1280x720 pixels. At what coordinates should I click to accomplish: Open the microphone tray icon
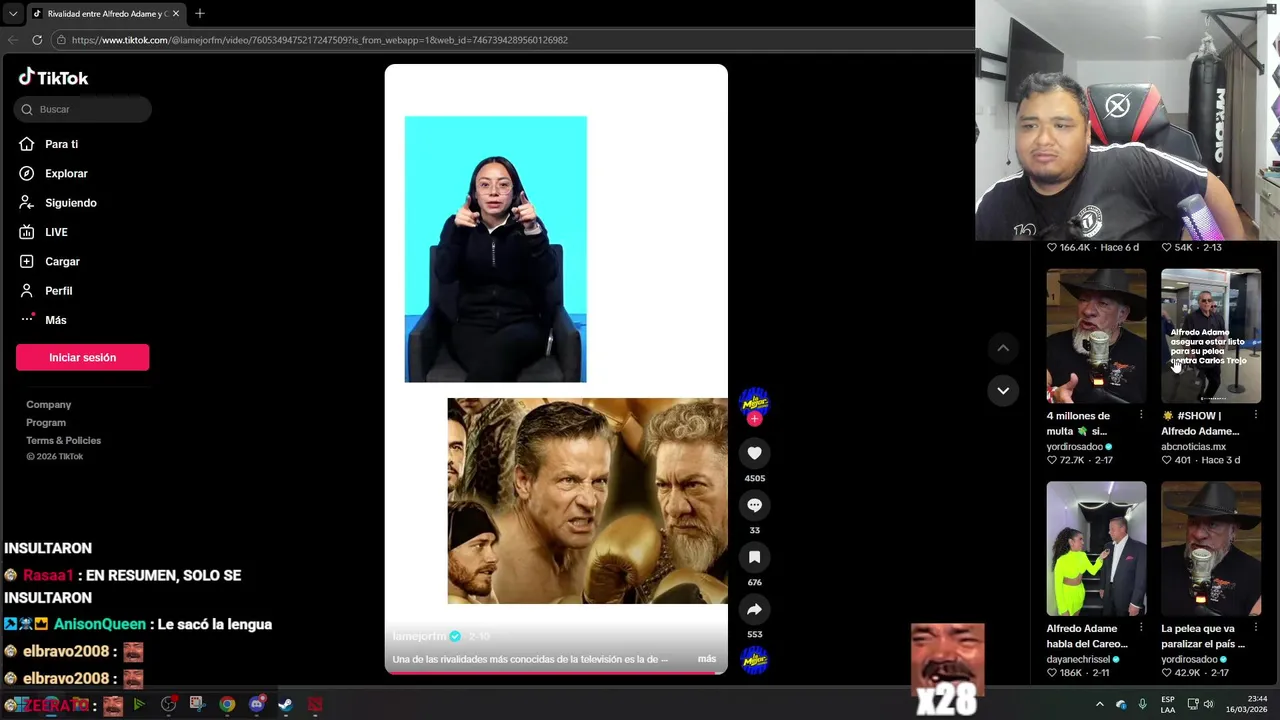coord(1143,704)
